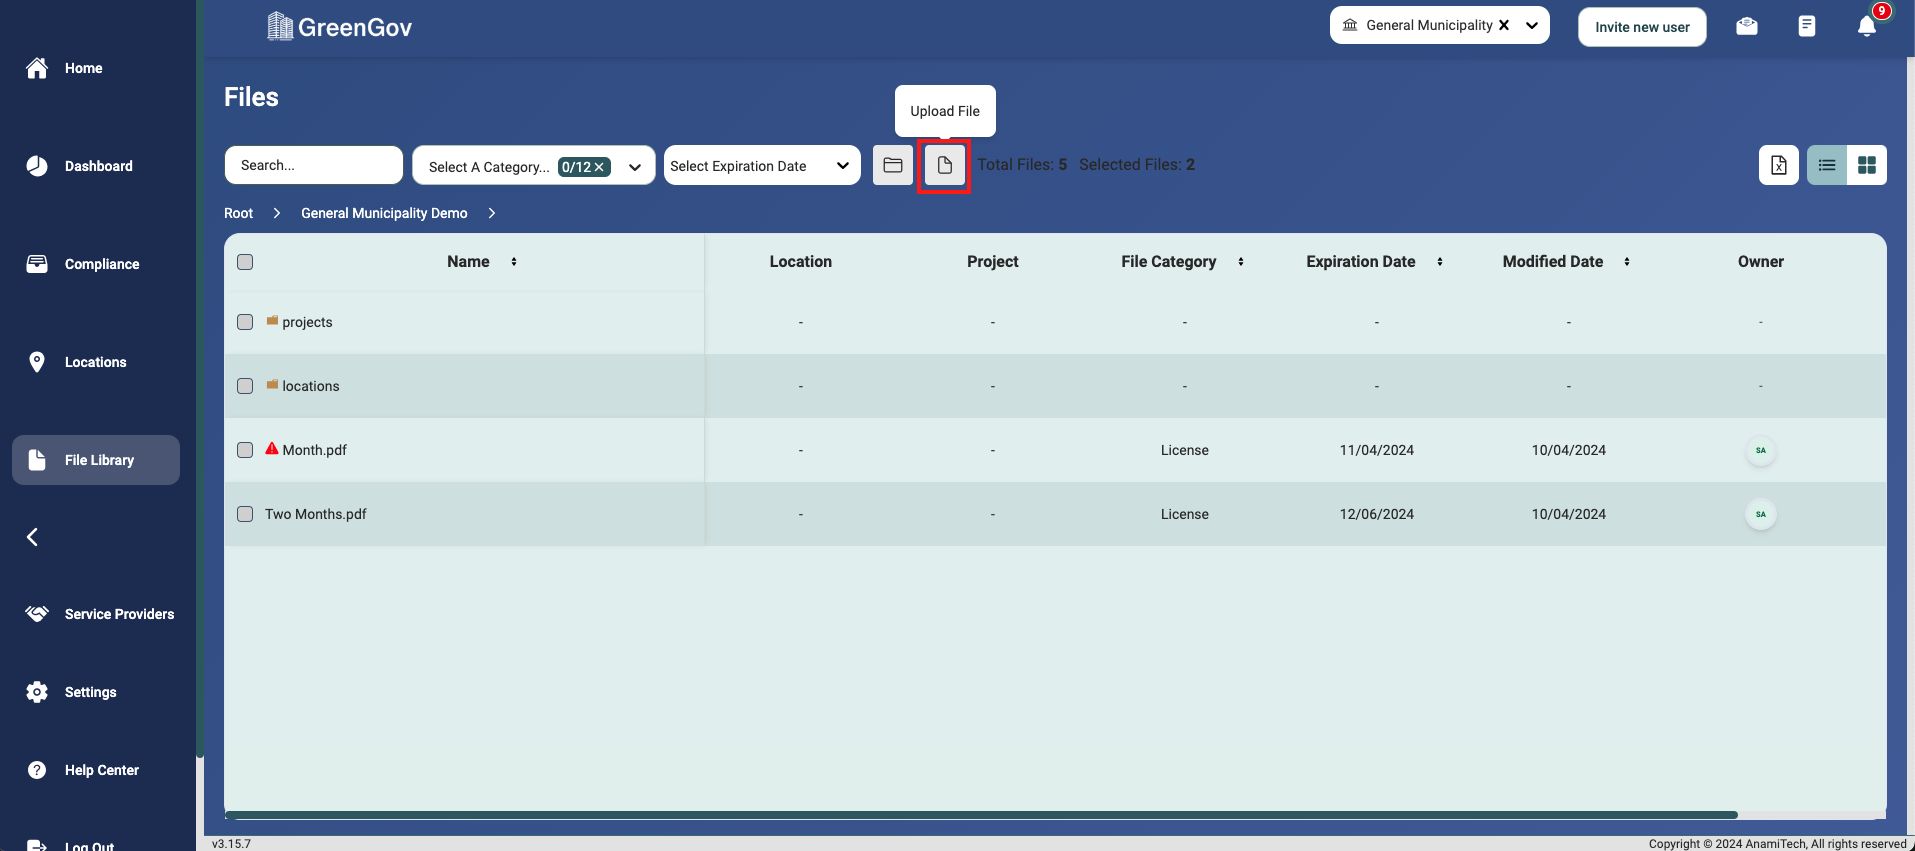Check the Month.pdf checkbox
Viewport: 1915px width, 851px height.
pyautogui.click(x=245, y=450)
